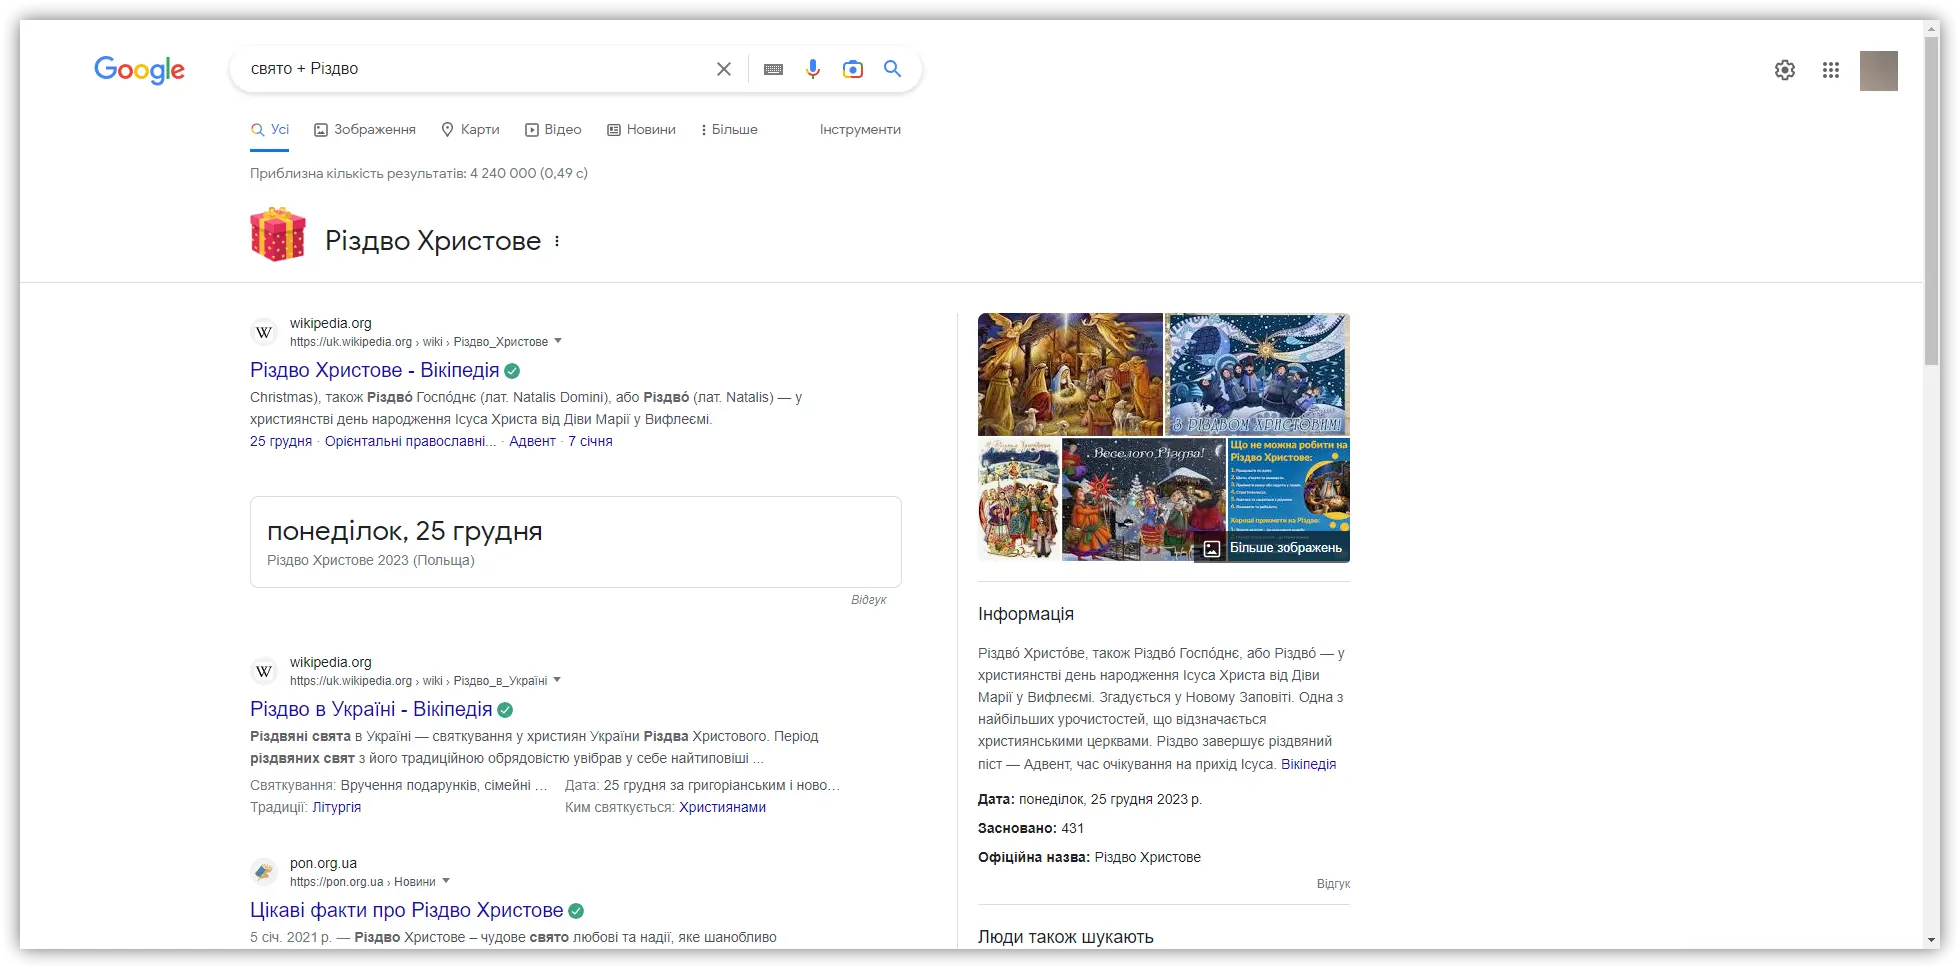Open the Інструменти search tools
This screenshot has height=969, width=1960.
[x=860, y=130]
